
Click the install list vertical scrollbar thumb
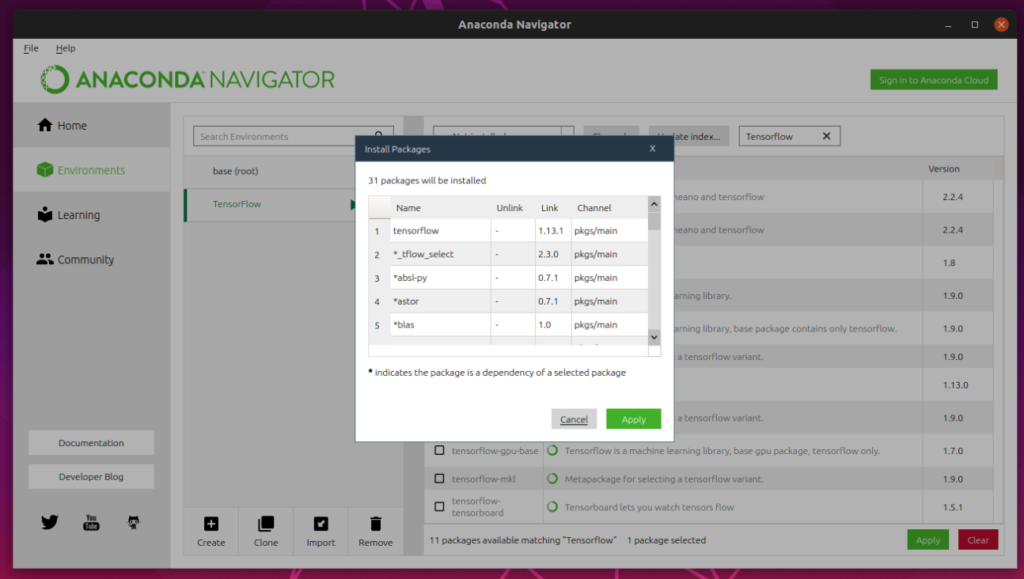(x=654, y=221)
